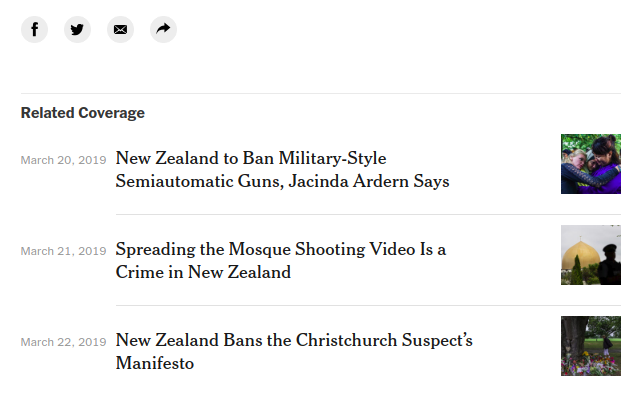Click the New Zealand Bans the Christchurch line
Screen dimensions: 643x406
point(294,340)
